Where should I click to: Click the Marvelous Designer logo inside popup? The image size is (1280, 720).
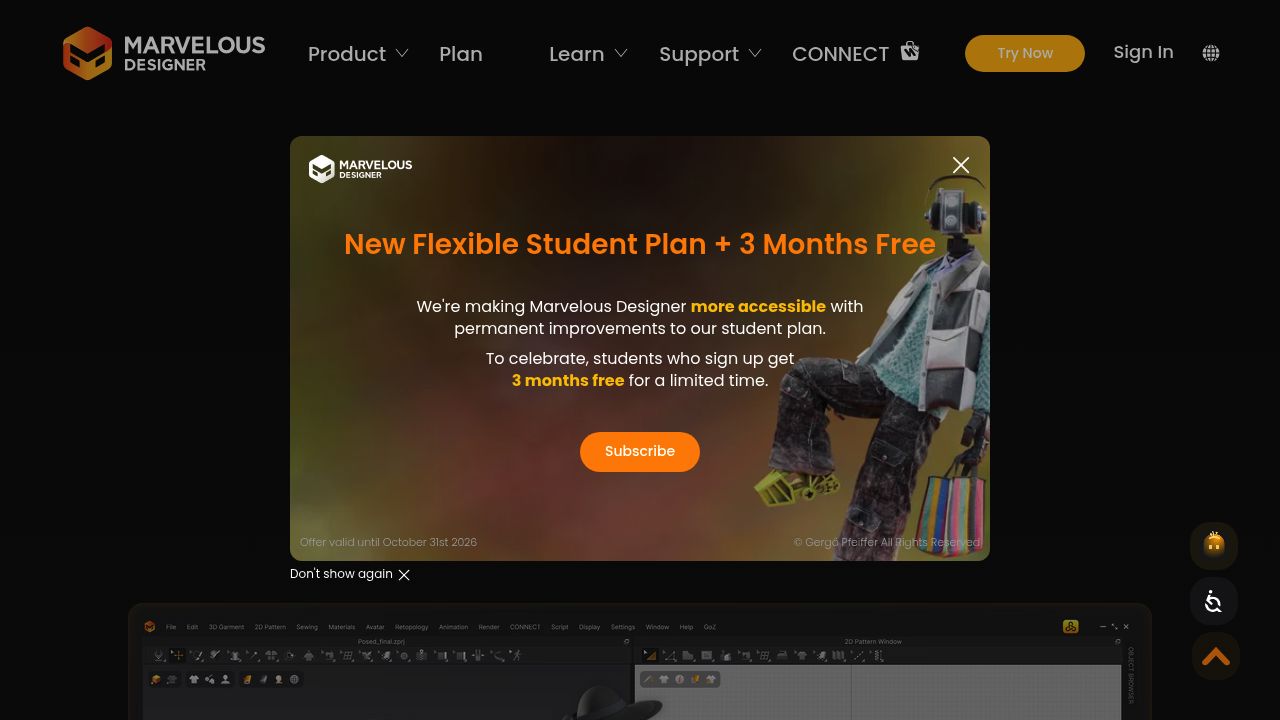[x=360, y=168]
